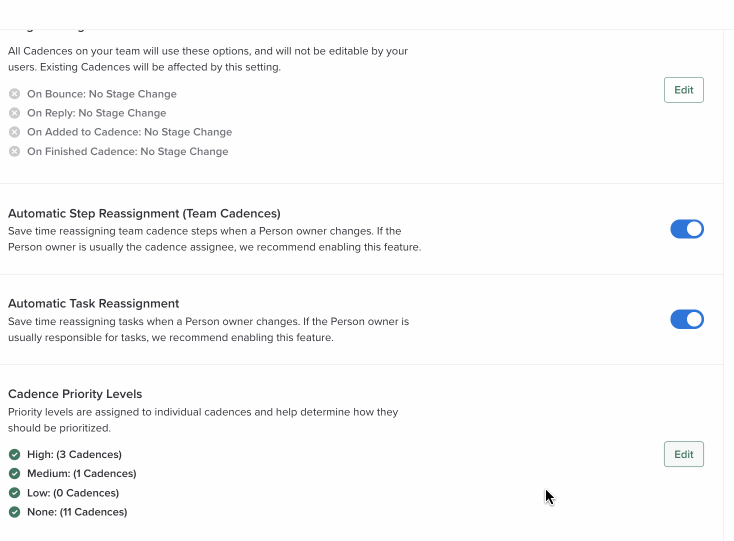Click X icon beside On Finished Cadence

(14, 152)
